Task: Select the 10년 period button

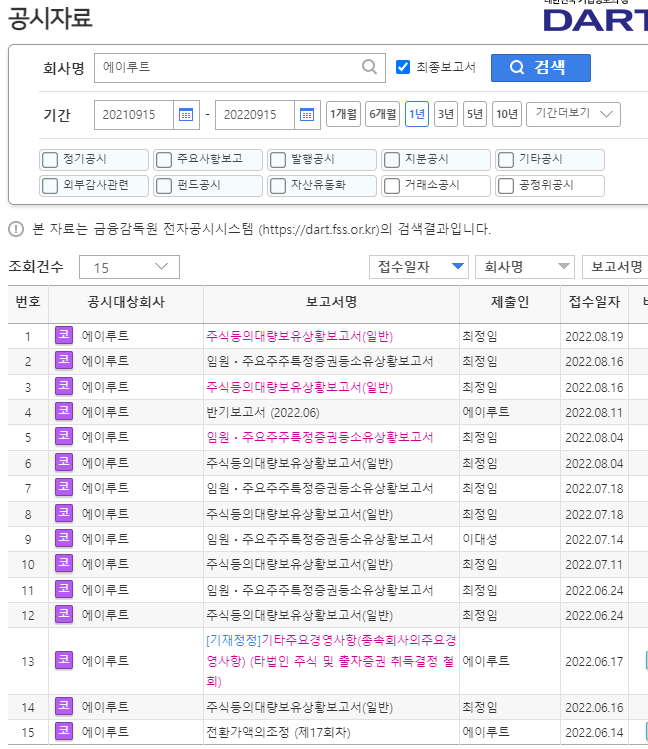Action: coord(507,114)
